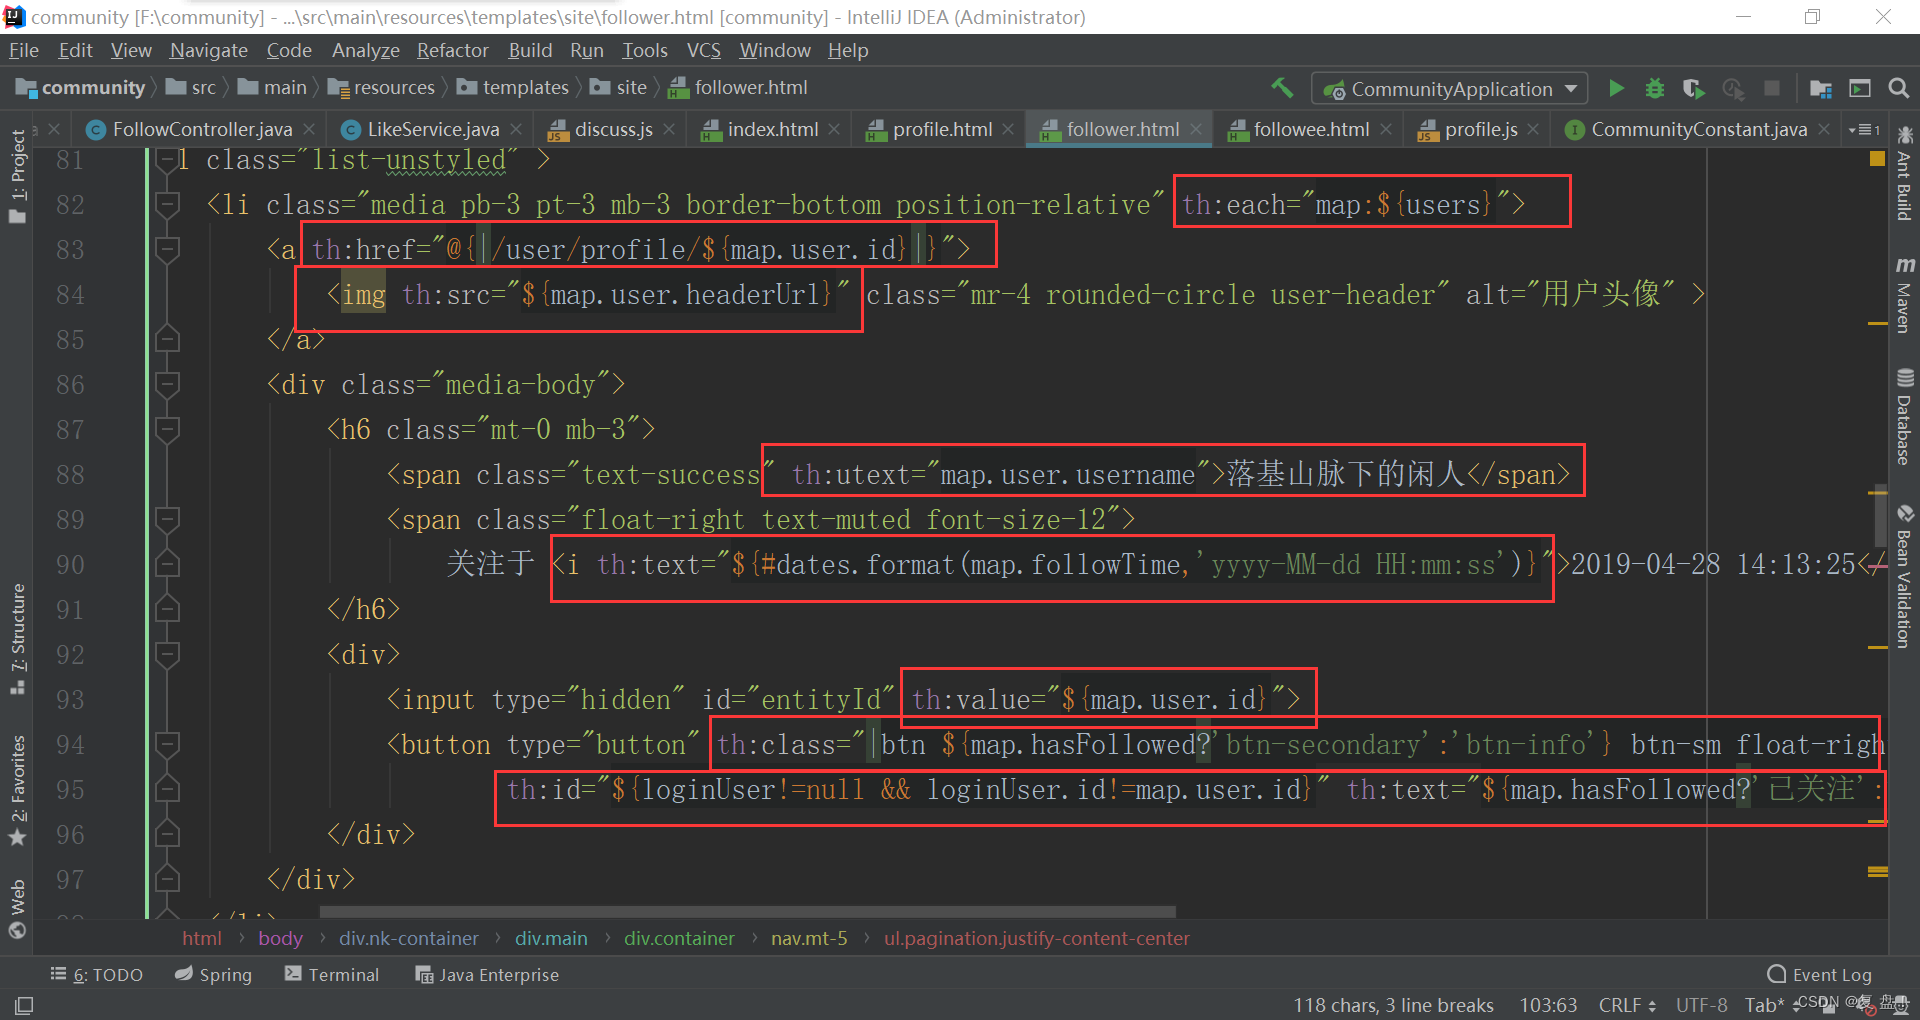
Task: Switch to FollowController.java tab
Action: point(202,129)
